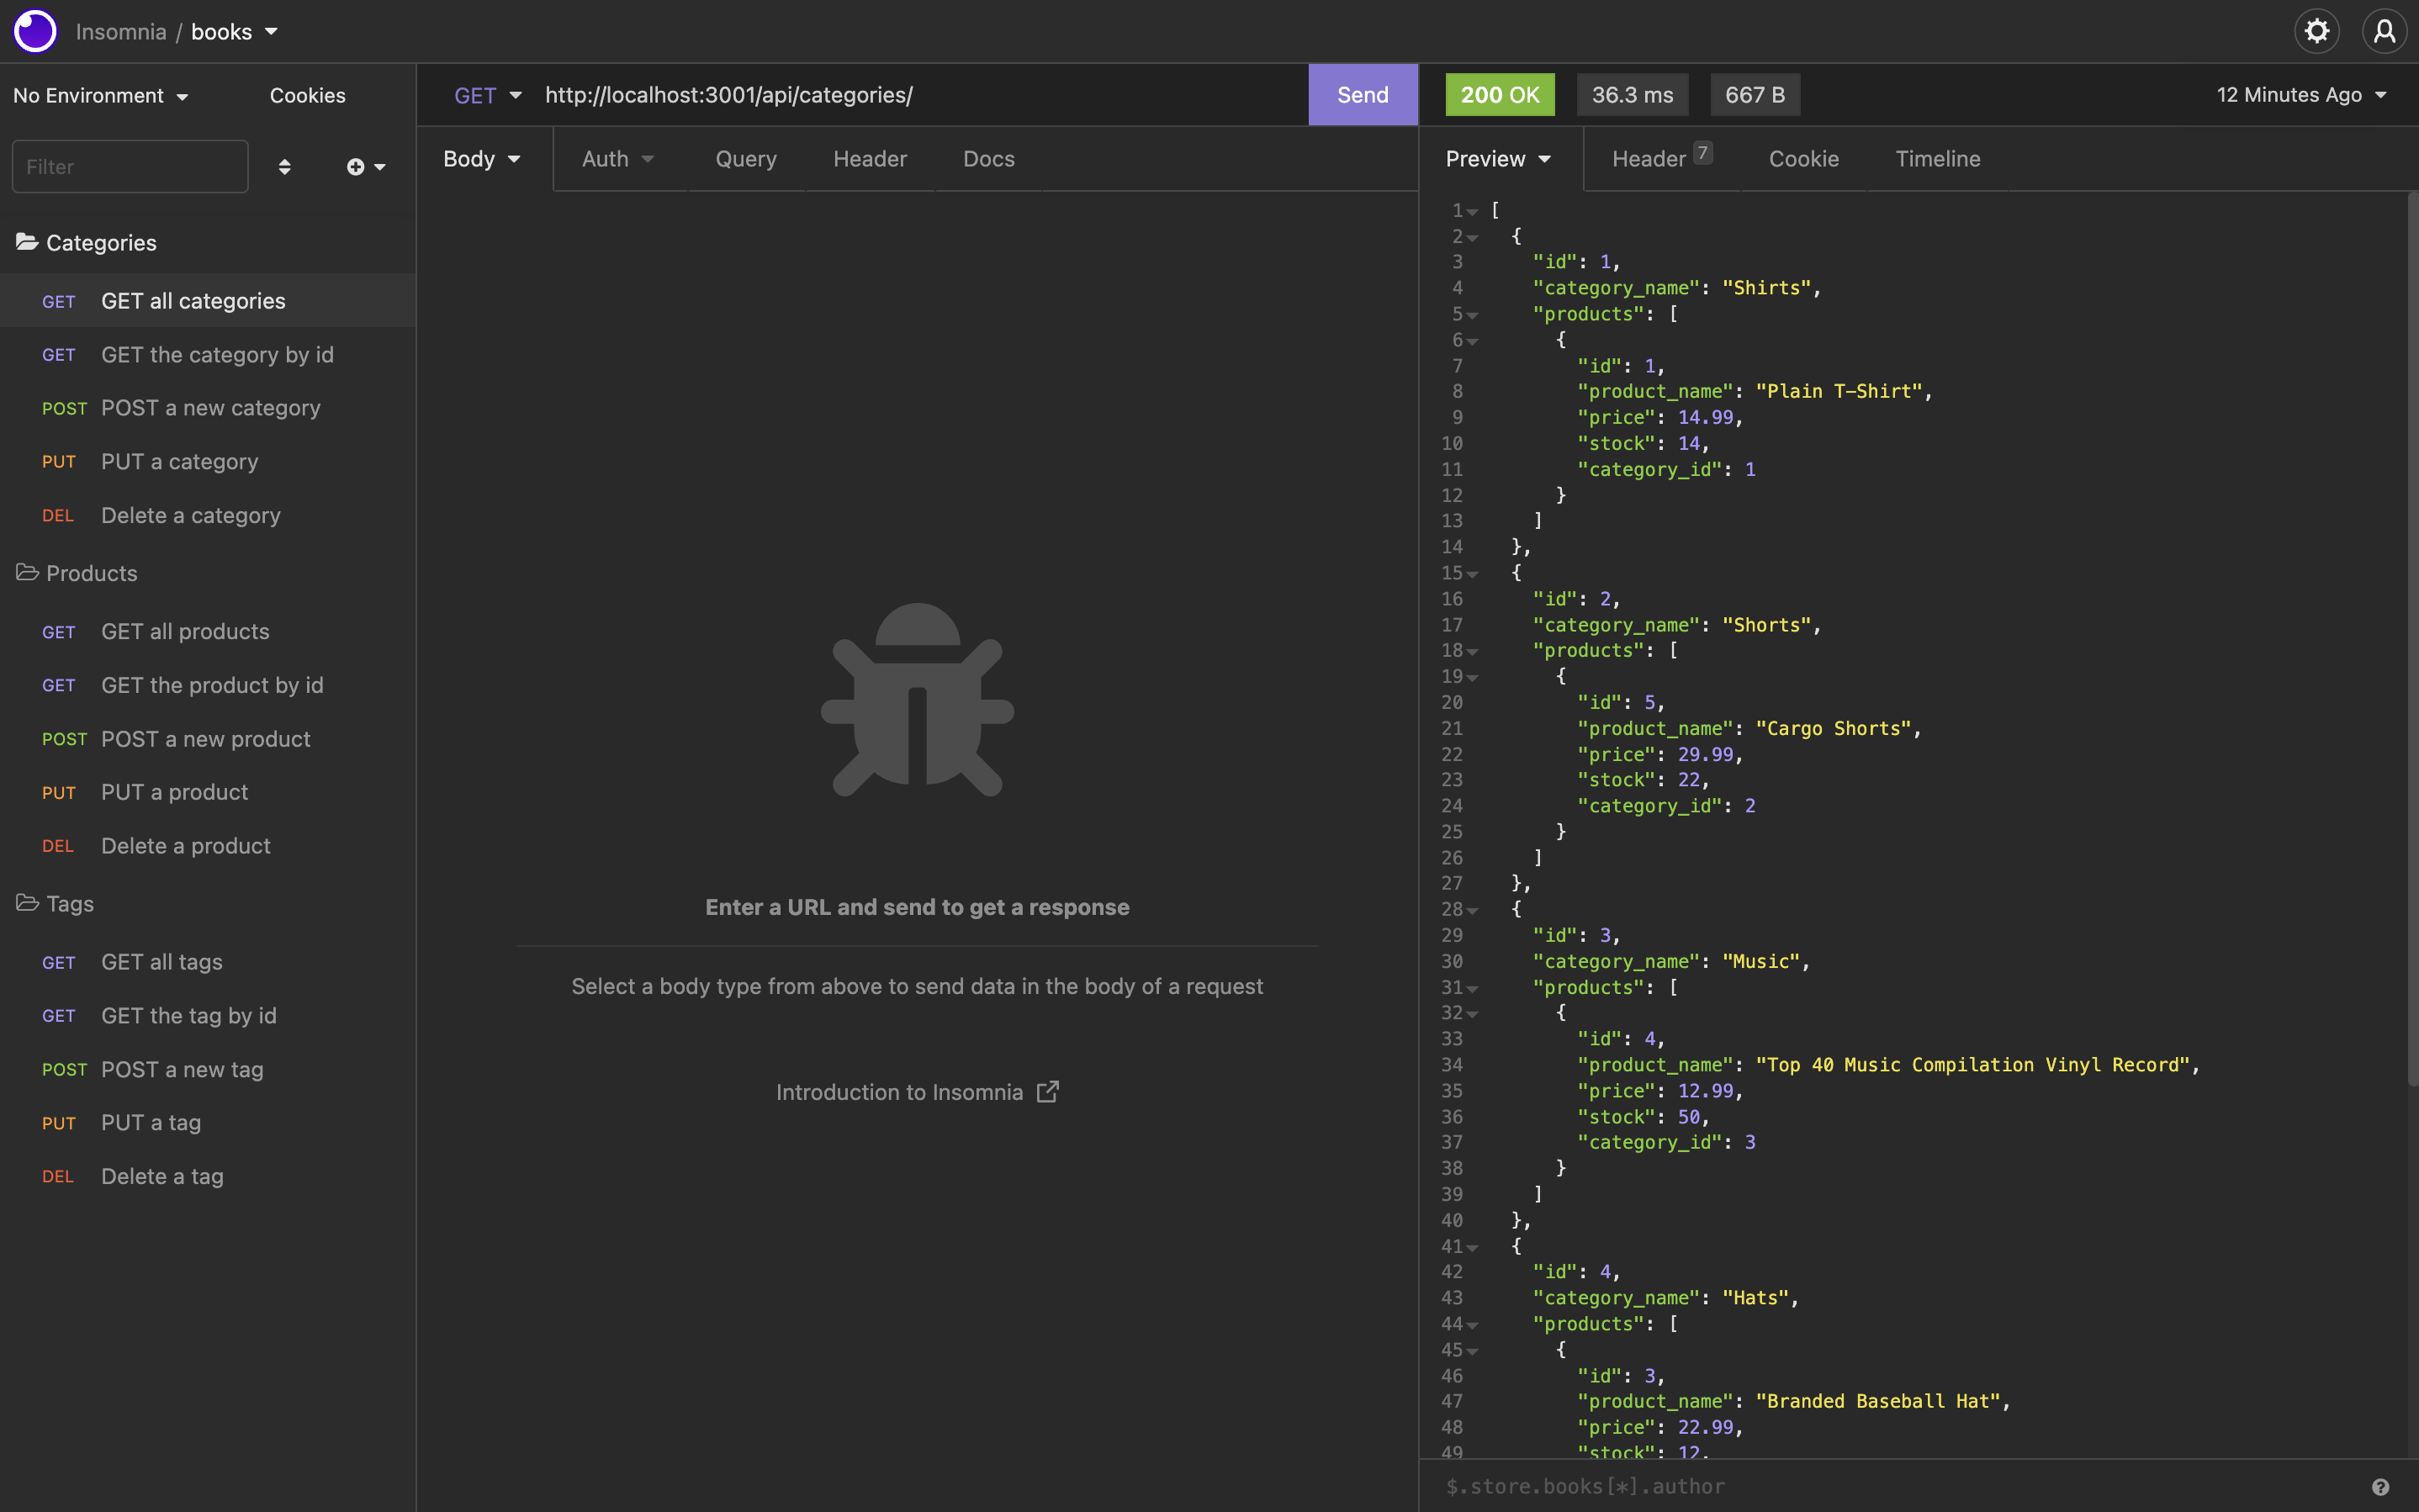Switch to the Cookie tab

point(1803,158)
